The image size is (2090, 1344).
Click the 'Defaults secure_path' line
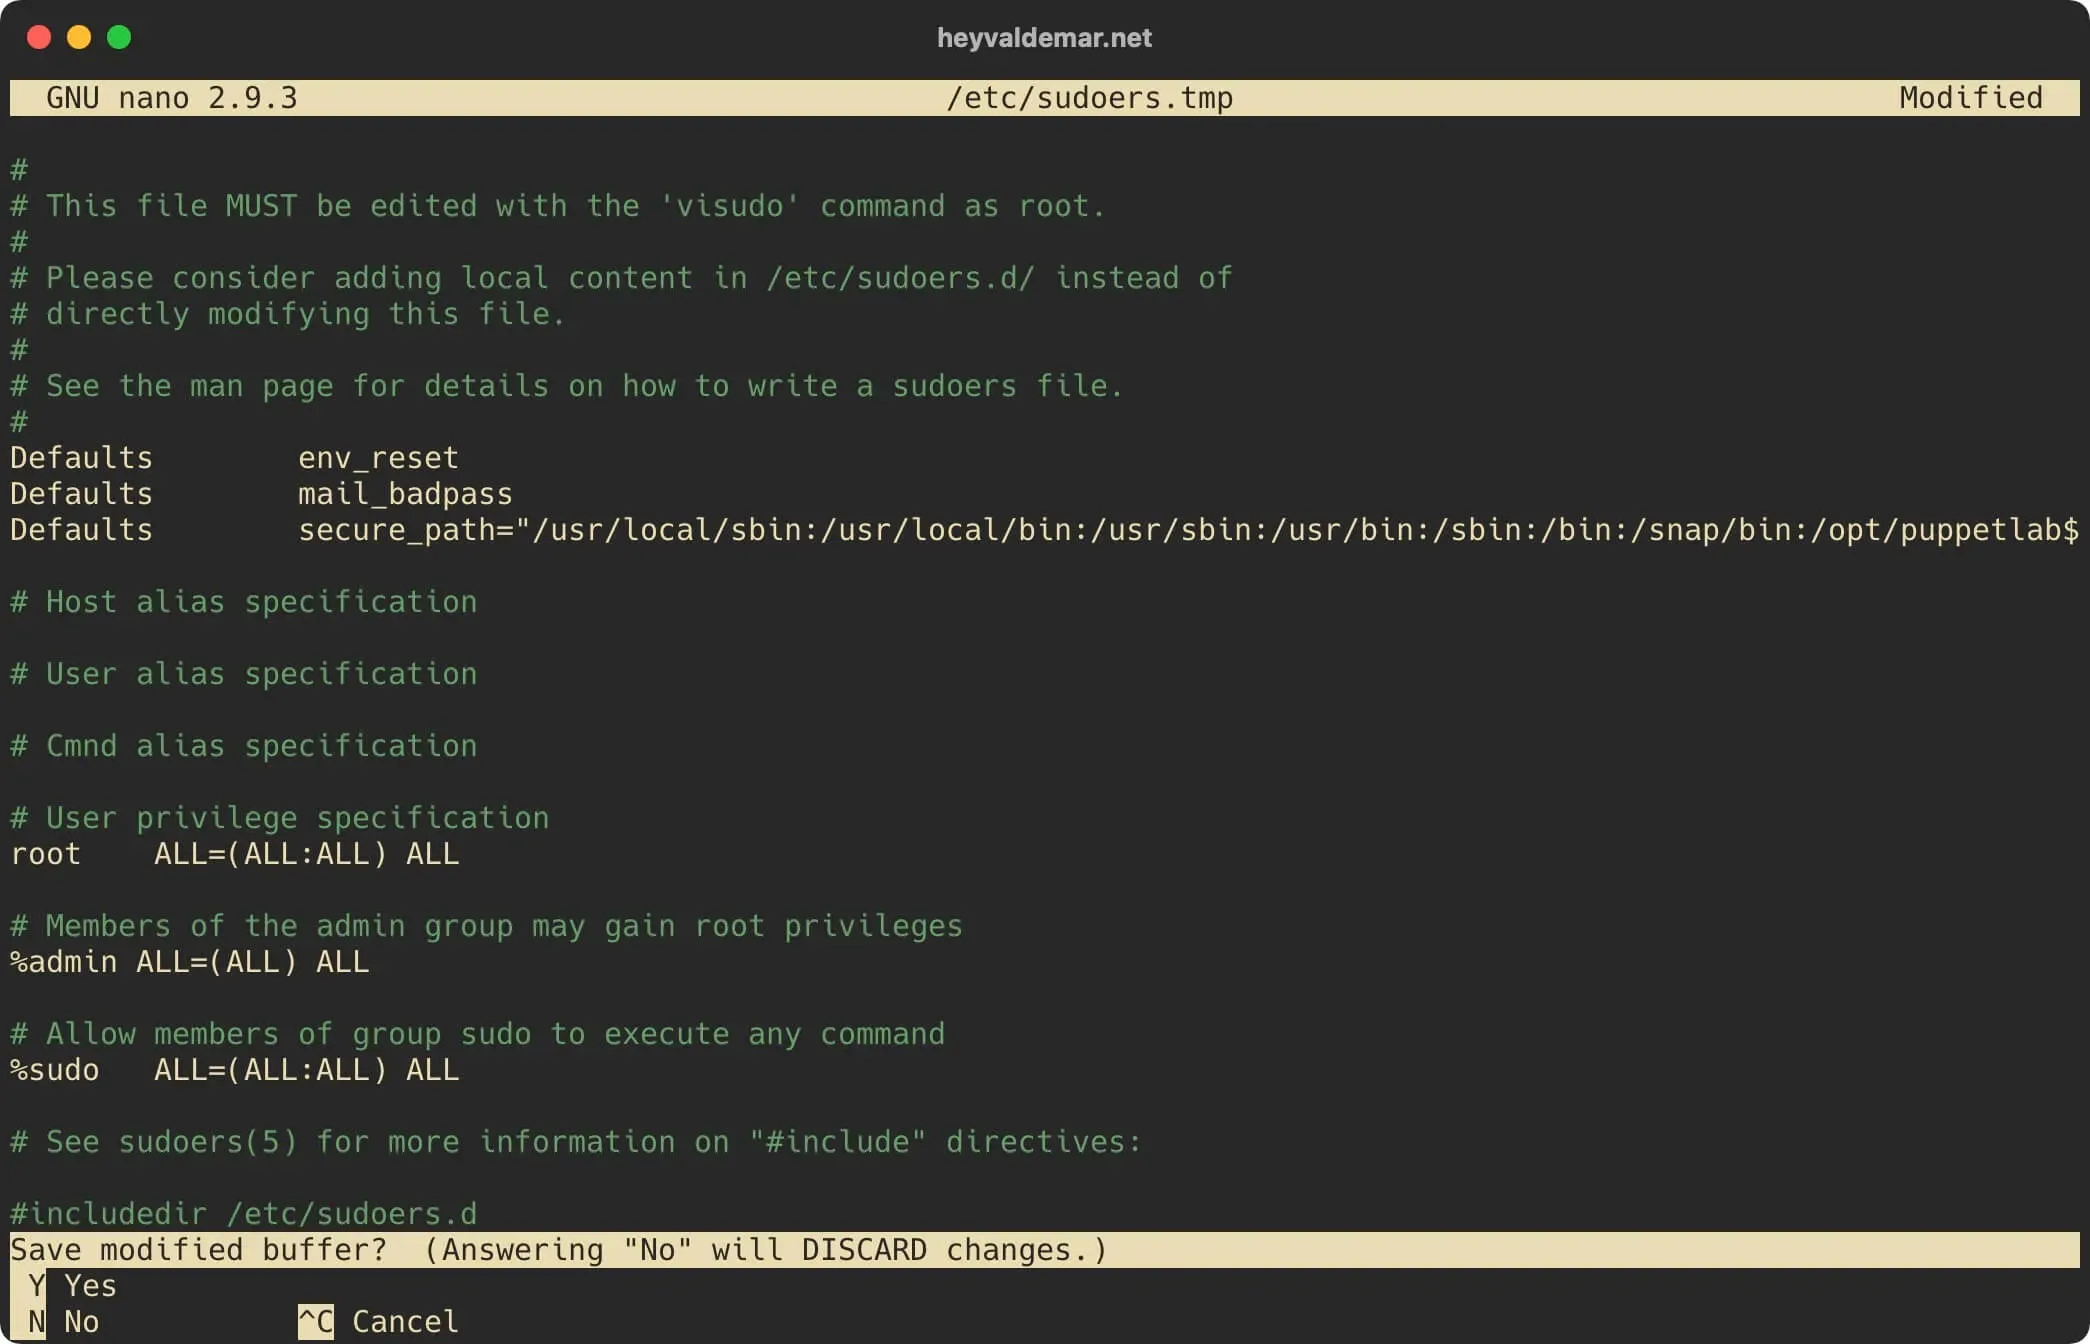1045,530
